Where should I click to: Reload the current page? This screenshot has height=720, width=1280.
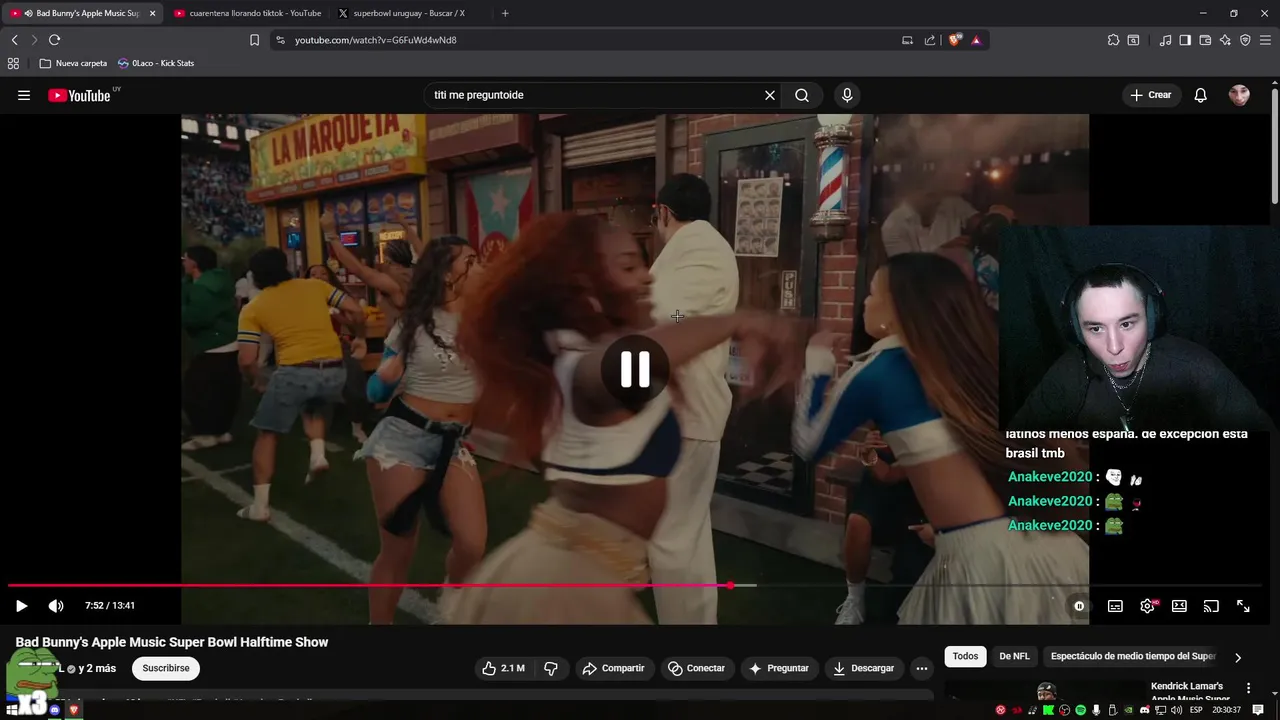[x=54, y=40]
